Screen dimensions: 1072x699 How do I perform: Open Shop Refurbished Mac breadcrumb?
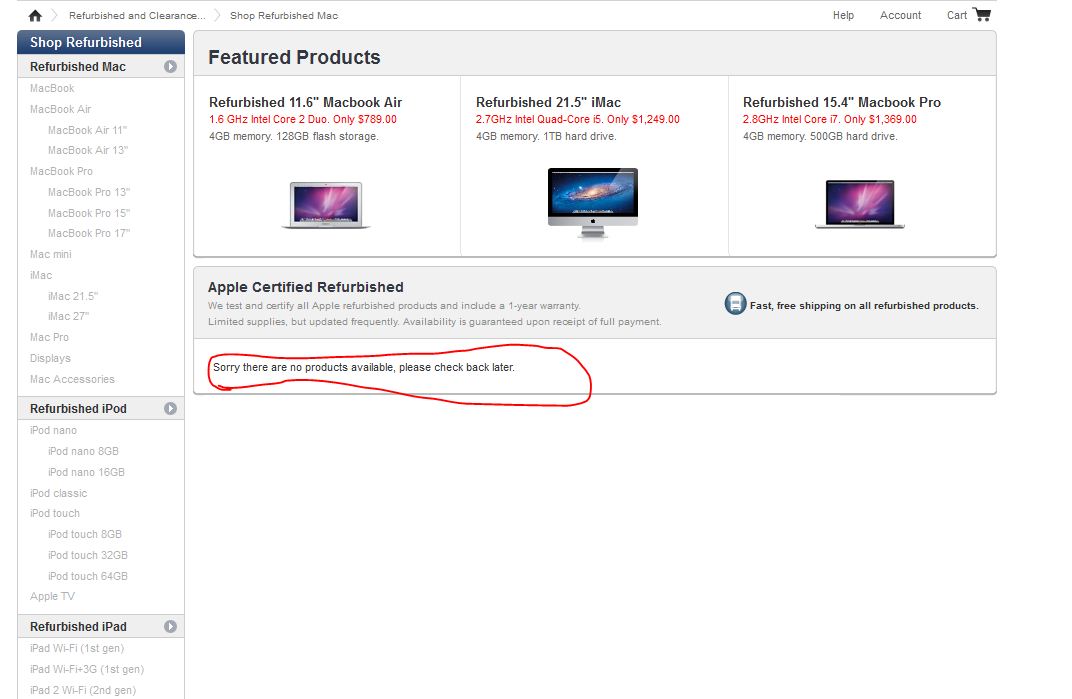pos(284,15)
